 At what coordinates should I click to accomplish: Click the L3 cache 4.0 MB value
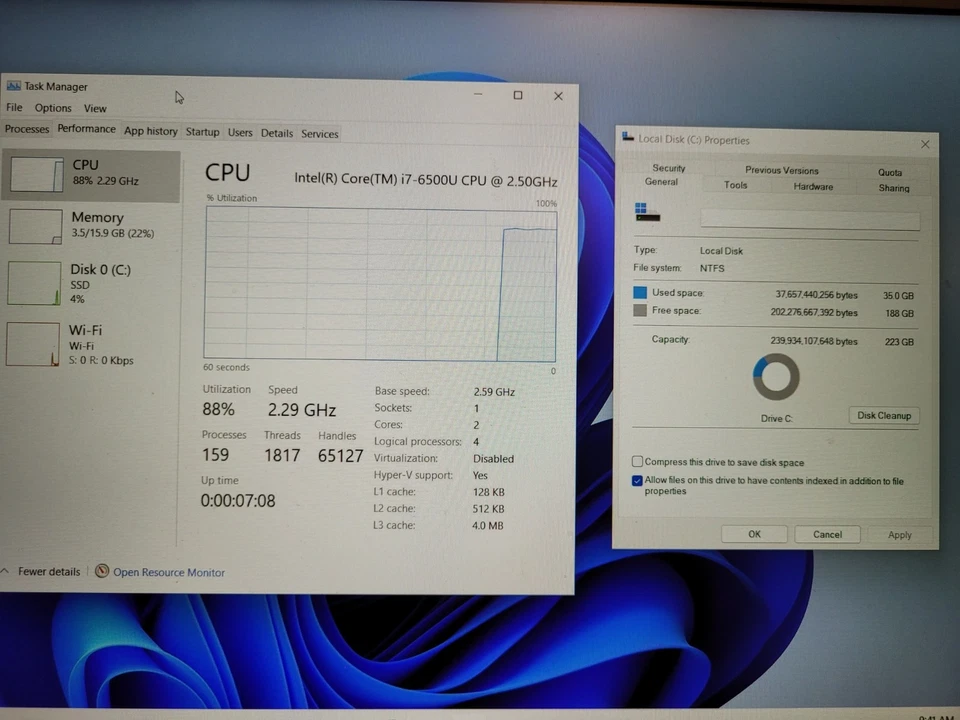click(487, 525)
